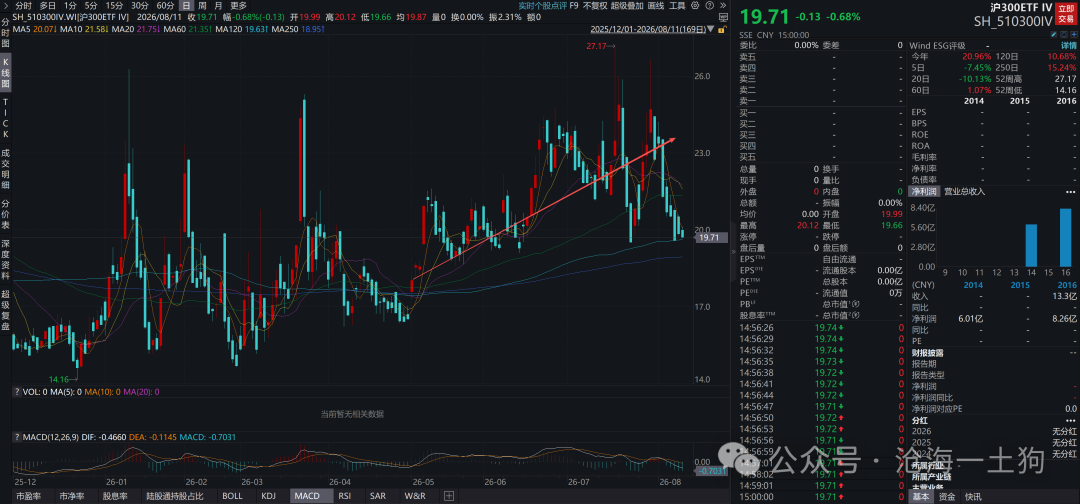1080x504 pixels.
Task: Click the pencil edit icon under stock code
Action: [x=1054, y=34]
